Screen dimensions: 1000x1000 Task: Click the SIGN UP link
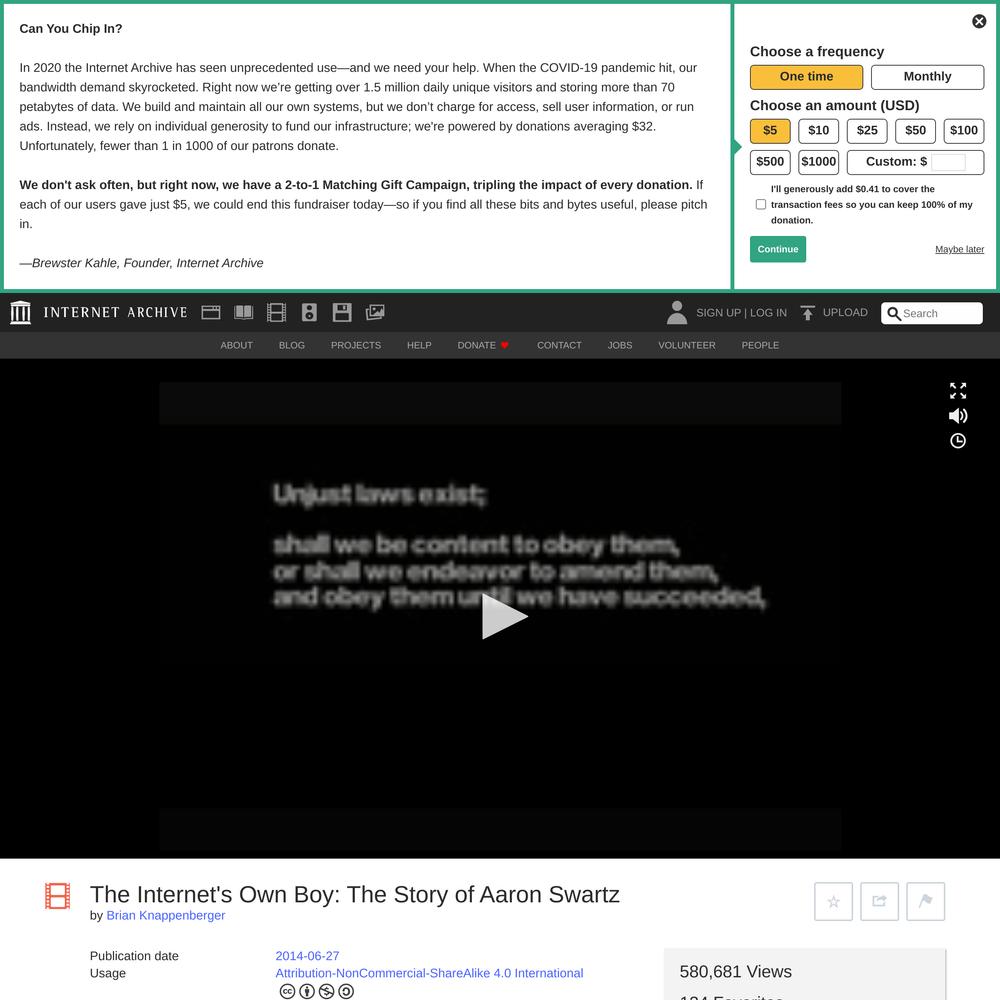[718, 313]
